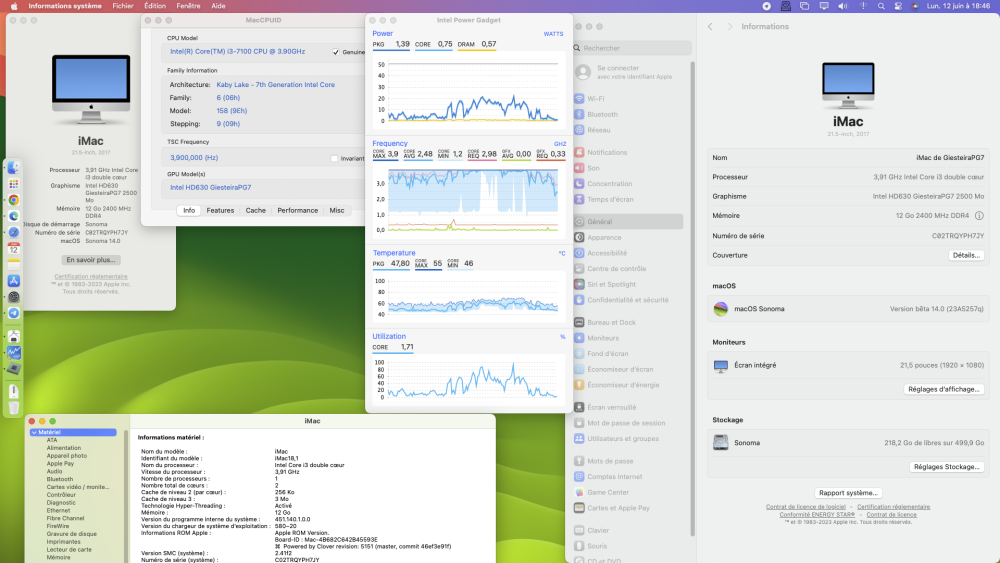Open Launchpad in the Dock
1000x563 pixels.
pyautogui.click(x=13, y=184)
